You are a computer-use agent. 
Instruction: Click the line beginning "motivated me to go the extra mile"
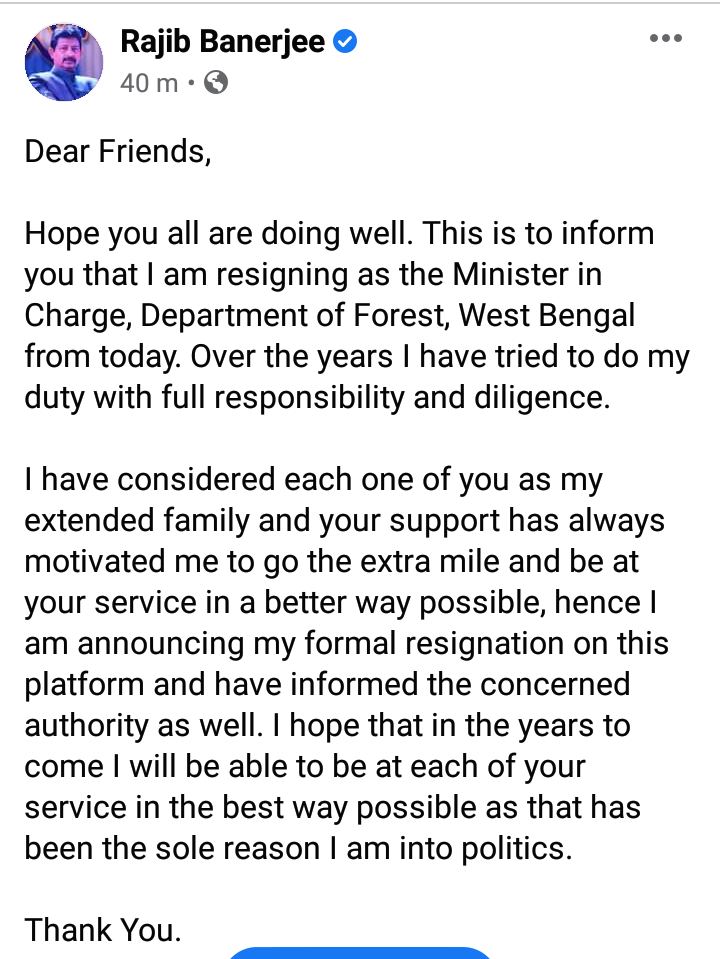pos(332,561)
